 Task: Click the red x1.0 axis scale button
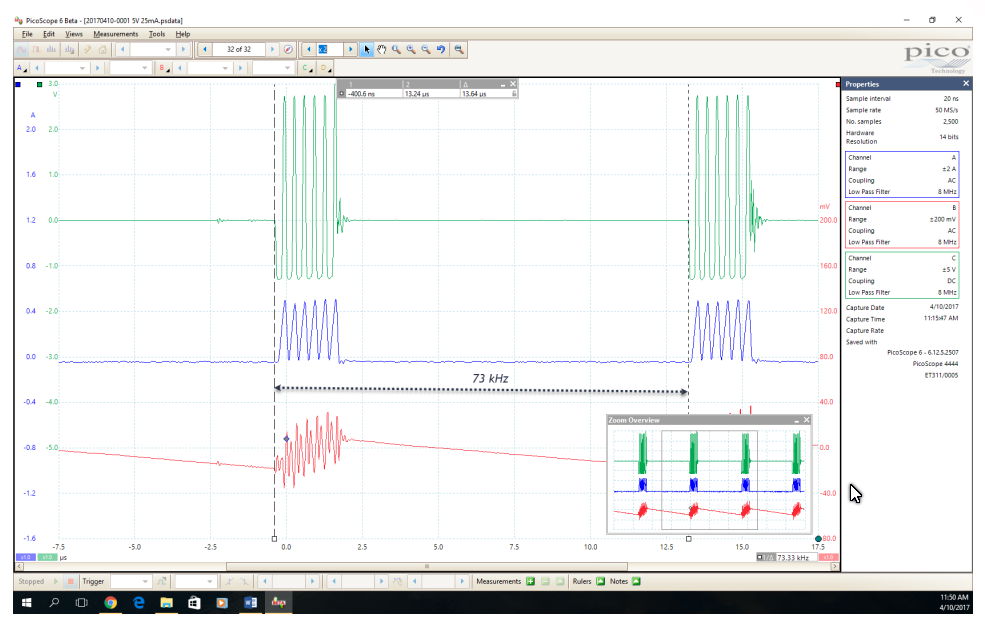[829, 558]
